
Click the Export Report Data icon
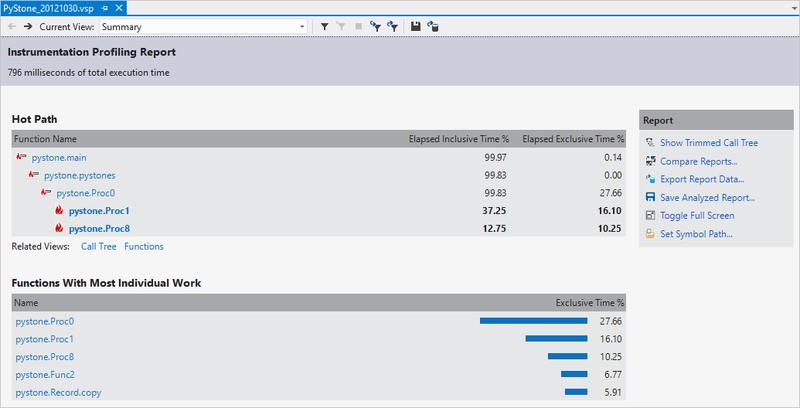[x=650, y=179]
